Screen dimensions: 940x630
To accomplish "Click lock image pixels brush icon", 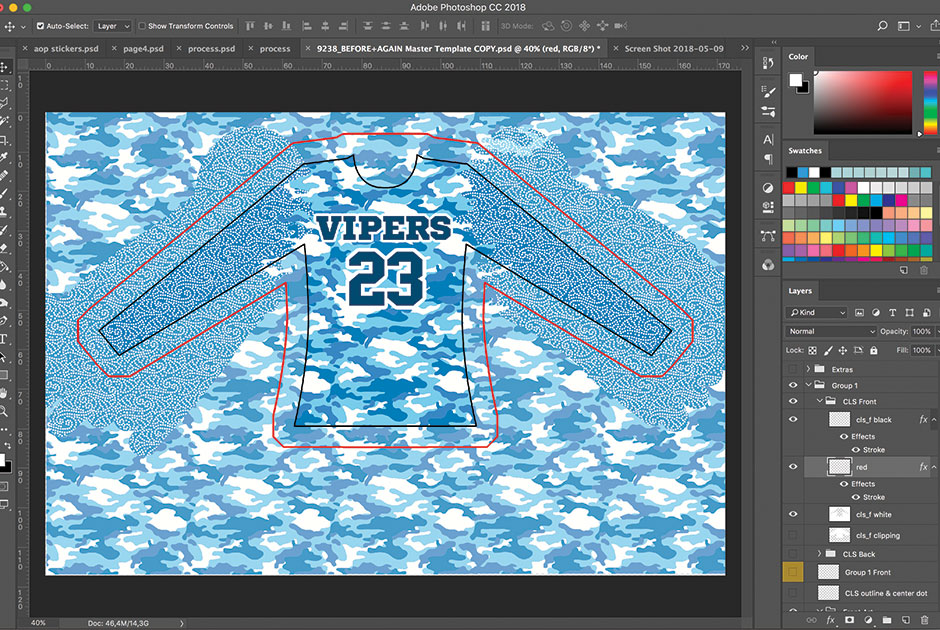I will pyautogui.click(x=828, y=350).
